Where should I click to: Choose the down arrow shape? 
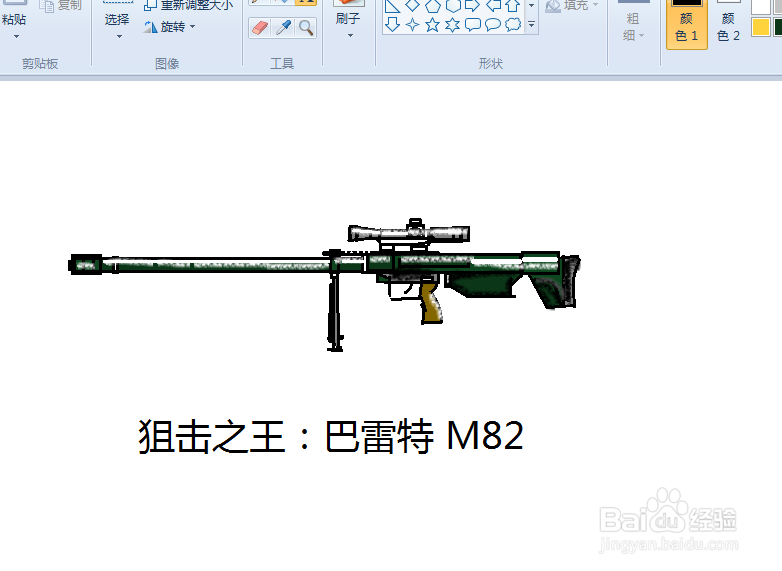393,24
